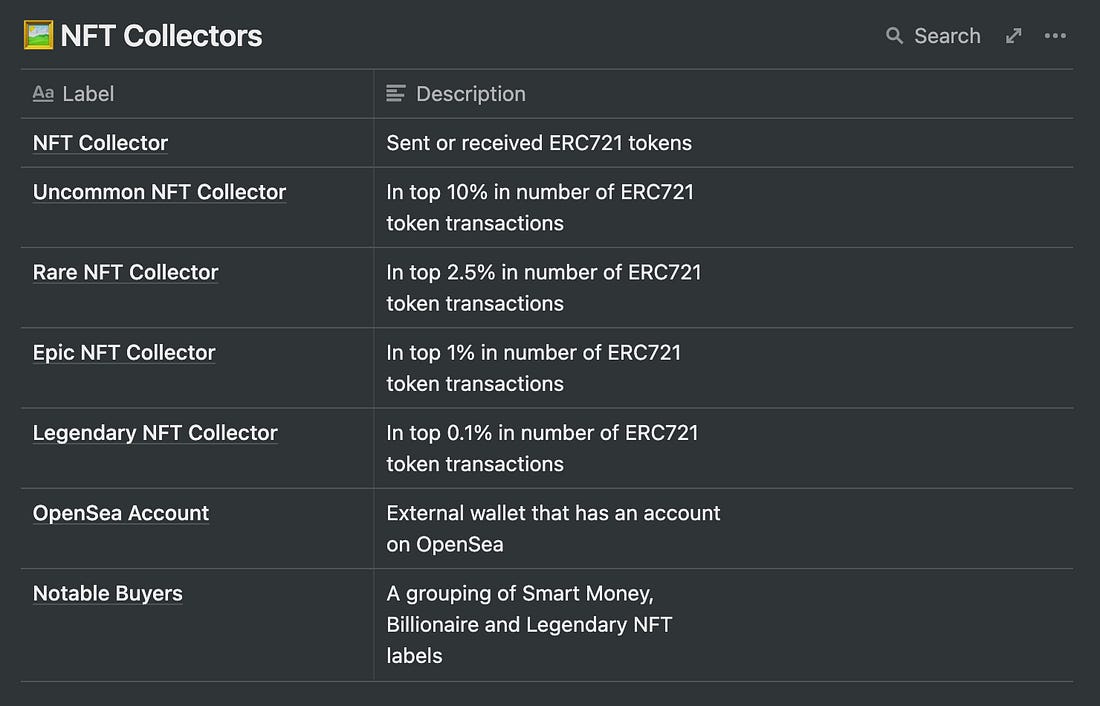Open Epic NFT Collector entry

coord(124,352)
